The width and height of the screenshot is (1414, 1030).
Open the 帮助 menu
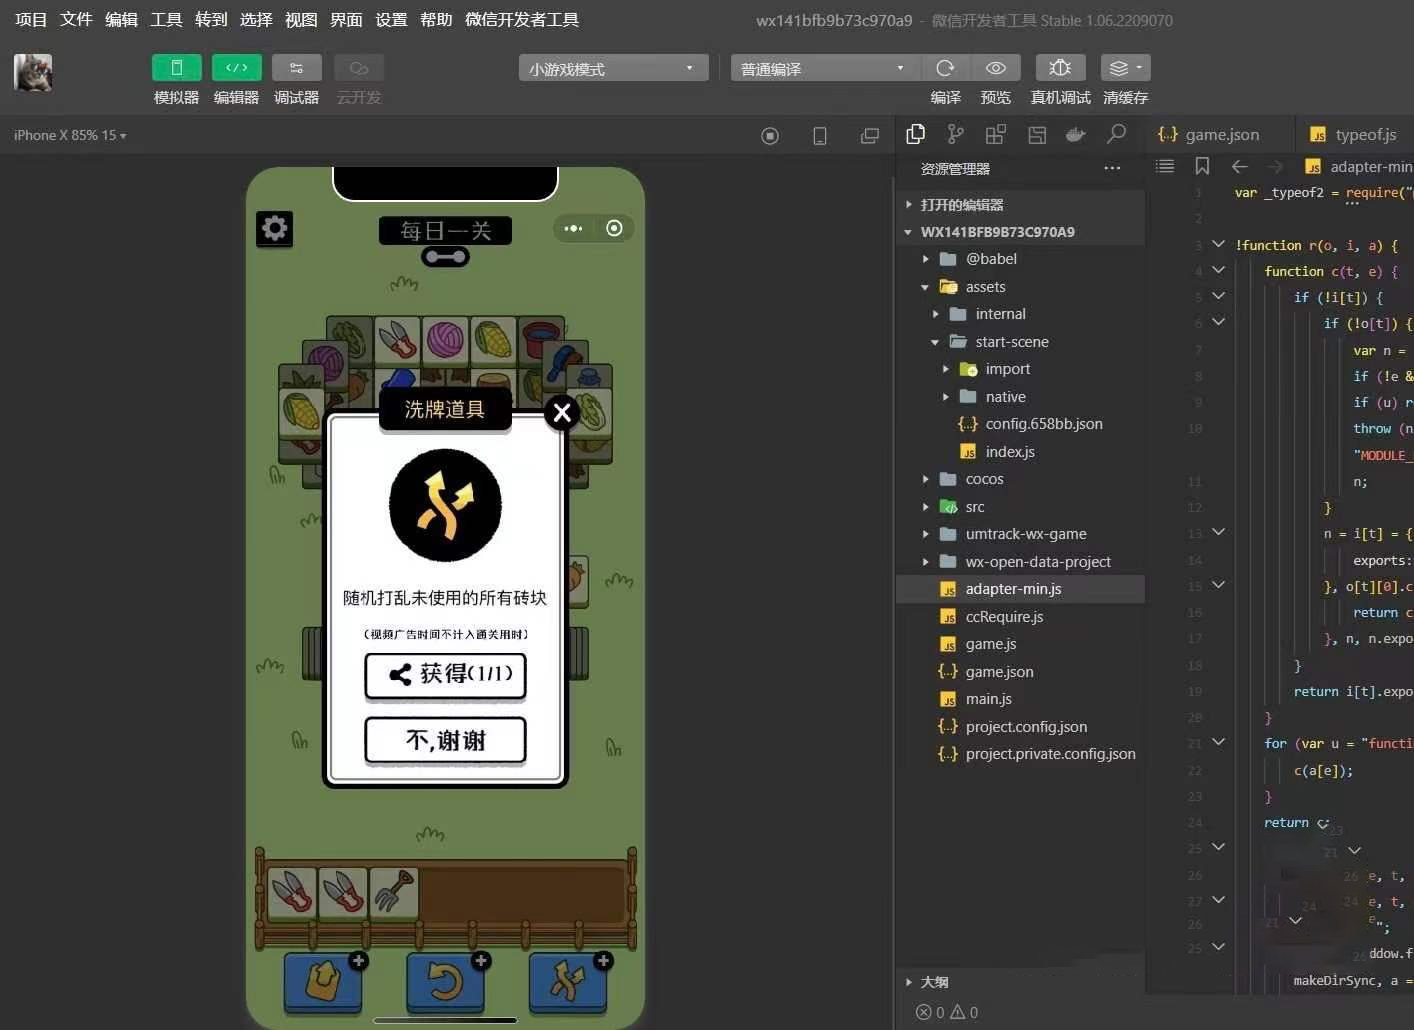pos(436,20)
